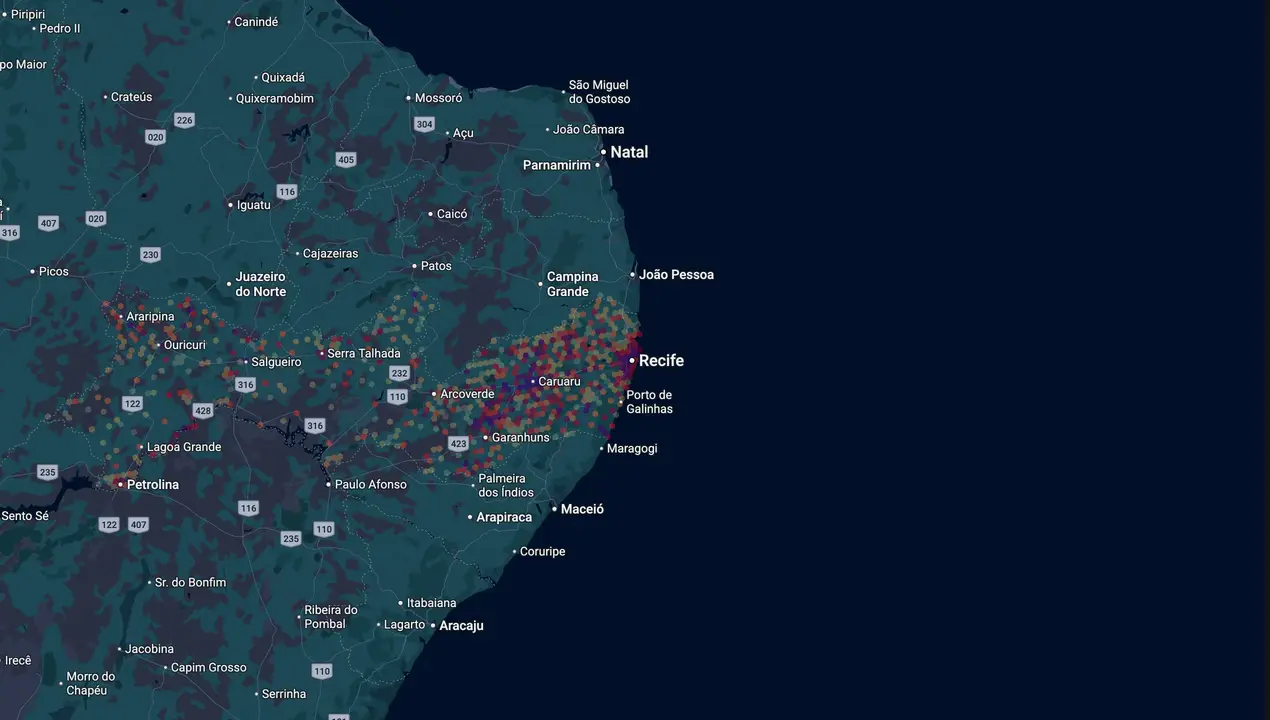The height and width of the screenshot is (720, 1270).
Task: Select the Parnamirim label
Action: tap(557, 165)
